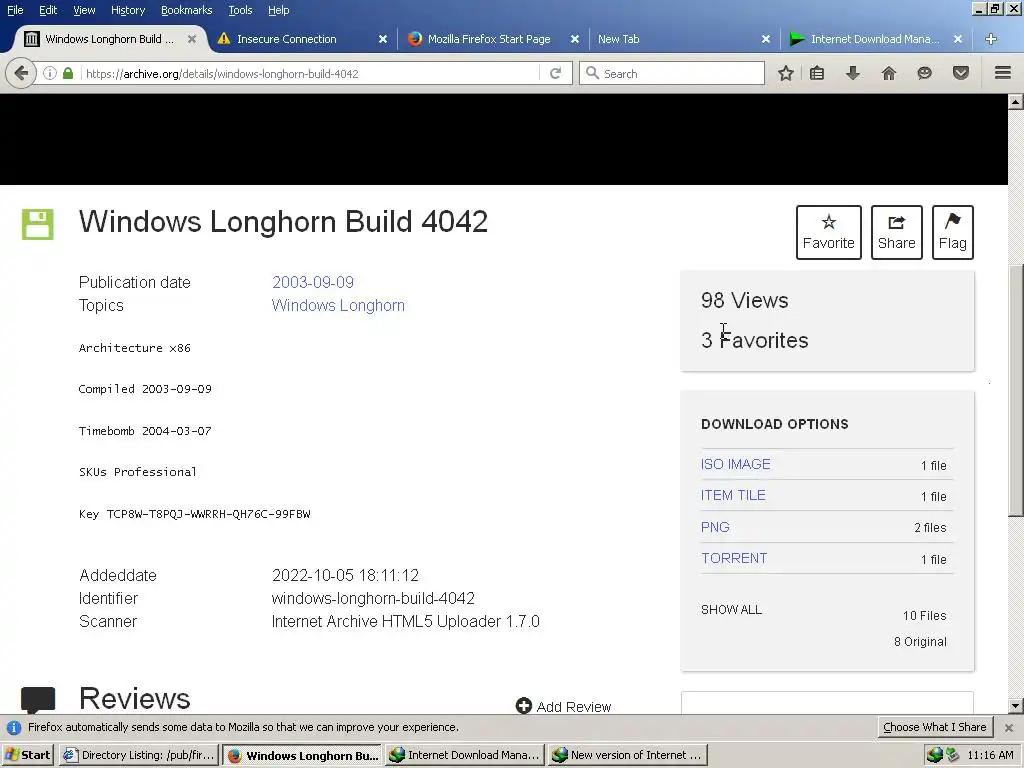Open the Windows Start button
The width and height of the screenshot is (1024, 768).
pos(28,755)
